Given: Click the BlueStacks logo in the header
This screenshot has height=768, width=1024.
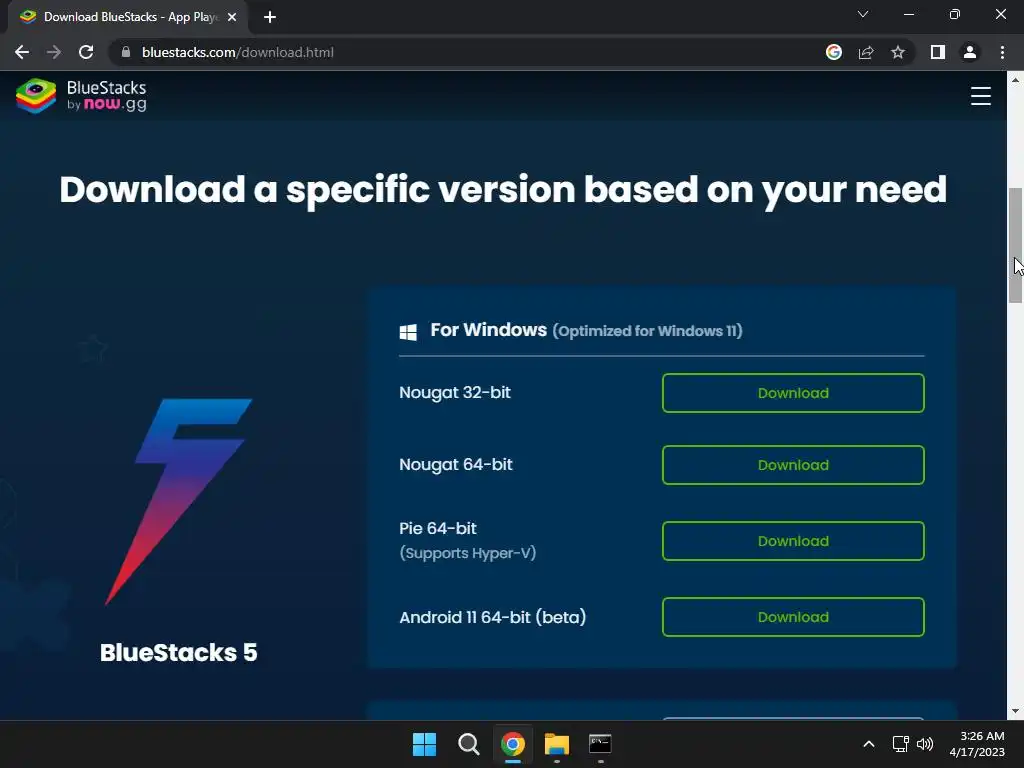Looking at the screenshot, I should tap(81, 96).
